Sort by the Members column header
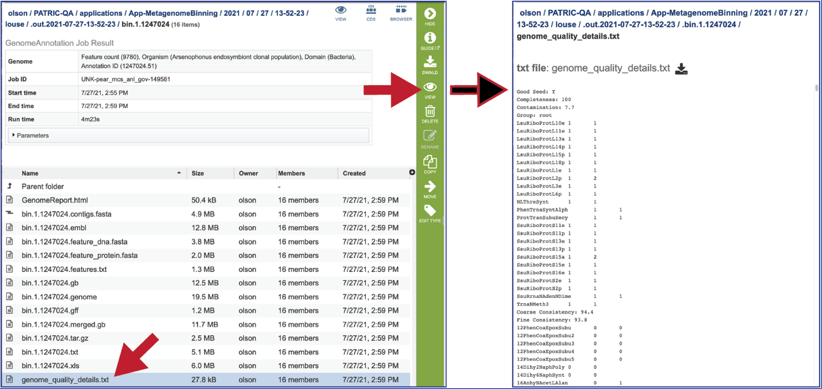Image resolution: width=822 pixels, height=389 pixels. (291, 173)
